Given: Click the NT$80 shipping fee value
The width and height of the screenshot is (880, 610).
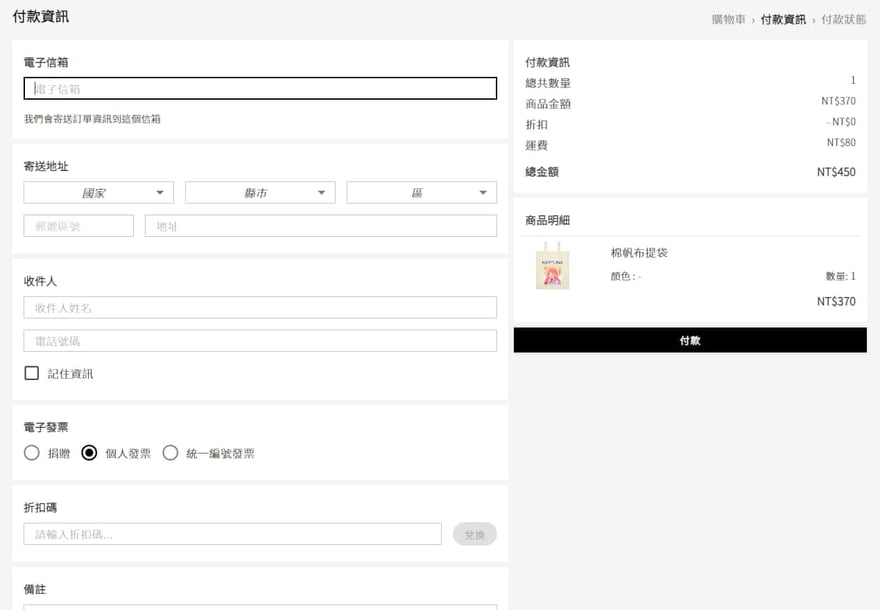Looking at the screenshot, I should [841, 143].
